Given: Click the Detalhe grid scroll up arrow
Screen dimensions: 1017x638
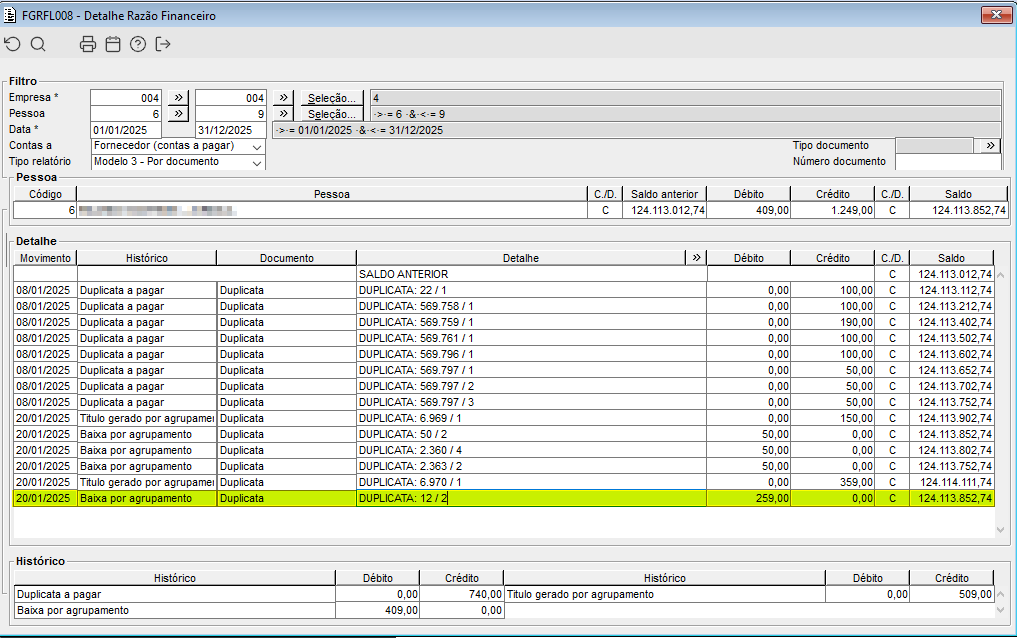Looking at the screenshot, I should pos(1000,275).
